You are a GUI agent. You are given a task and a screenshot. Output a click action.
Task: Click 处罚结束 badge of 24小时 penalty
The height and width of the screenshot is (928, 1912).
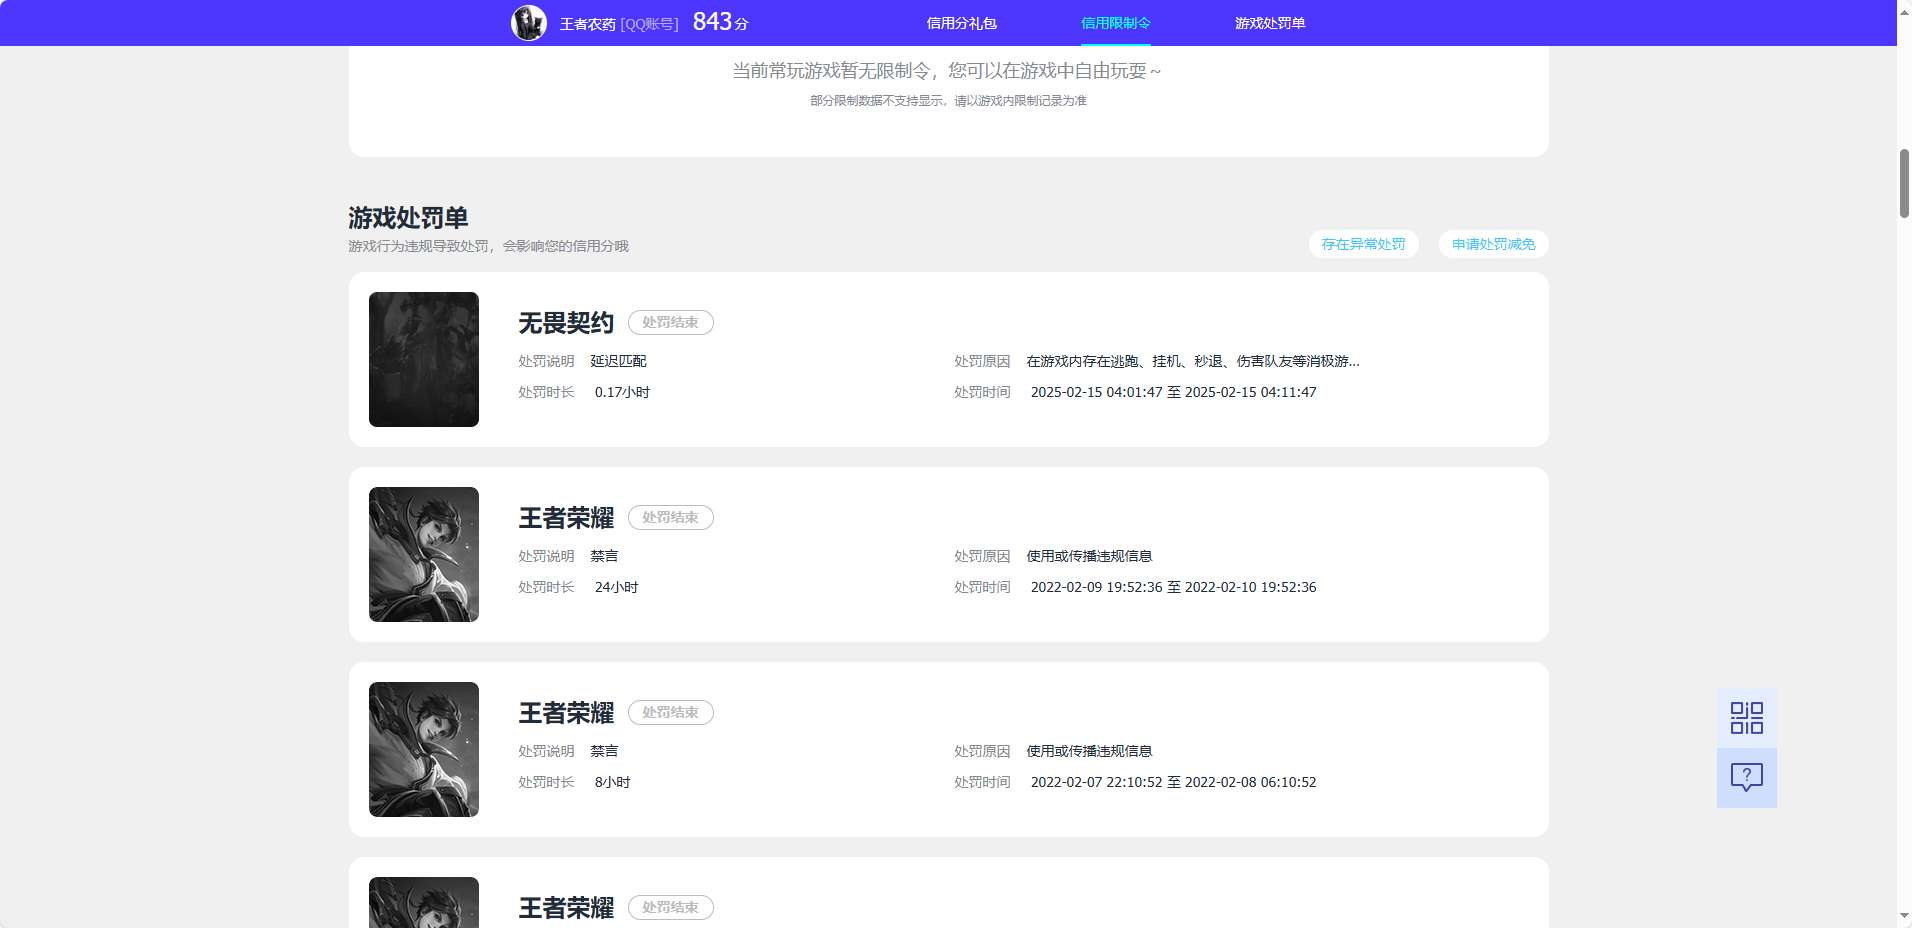point(670,517)
